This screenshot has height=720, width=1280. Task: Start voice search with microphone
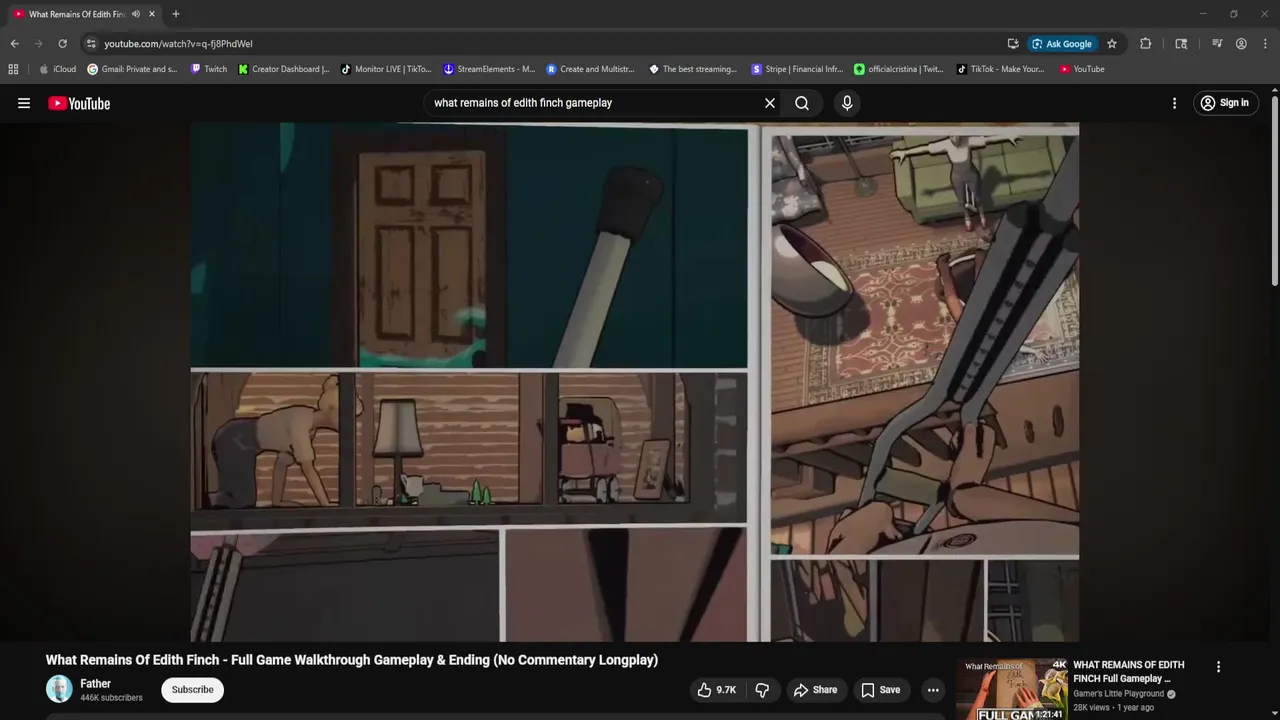pos(847,103)
